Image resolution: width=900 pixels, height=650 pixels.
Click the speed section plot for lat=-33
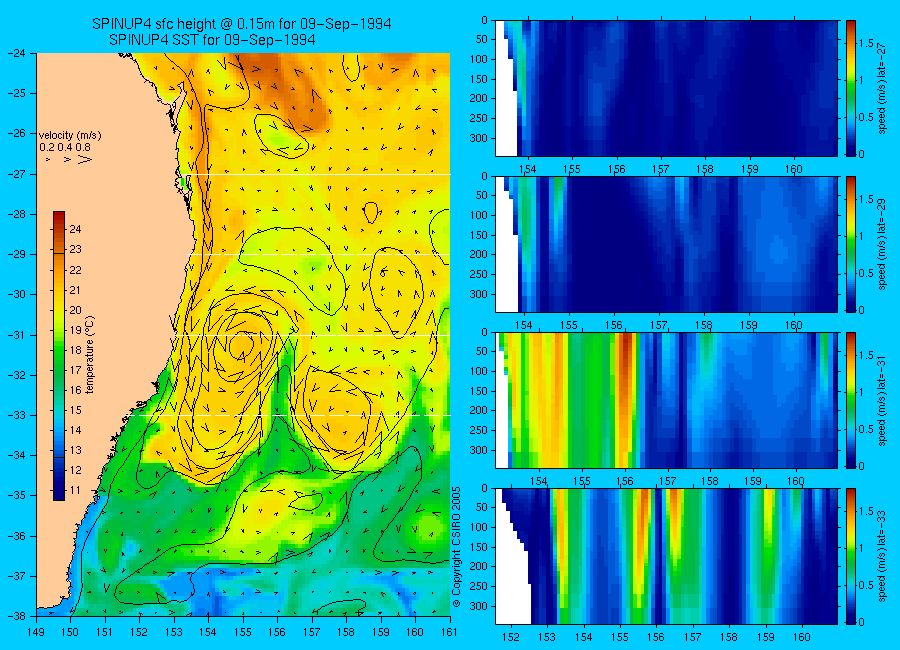(x=666, y=556)
